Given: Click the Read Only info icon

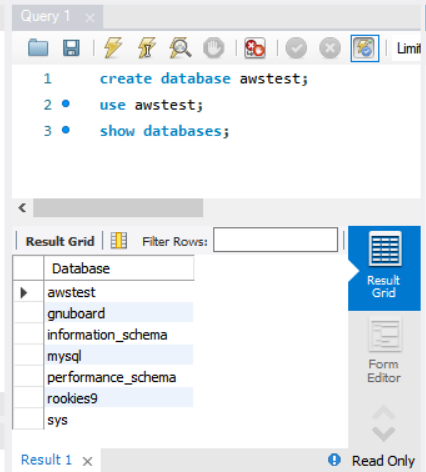Looking at the screenshot, I should [334, 460].
